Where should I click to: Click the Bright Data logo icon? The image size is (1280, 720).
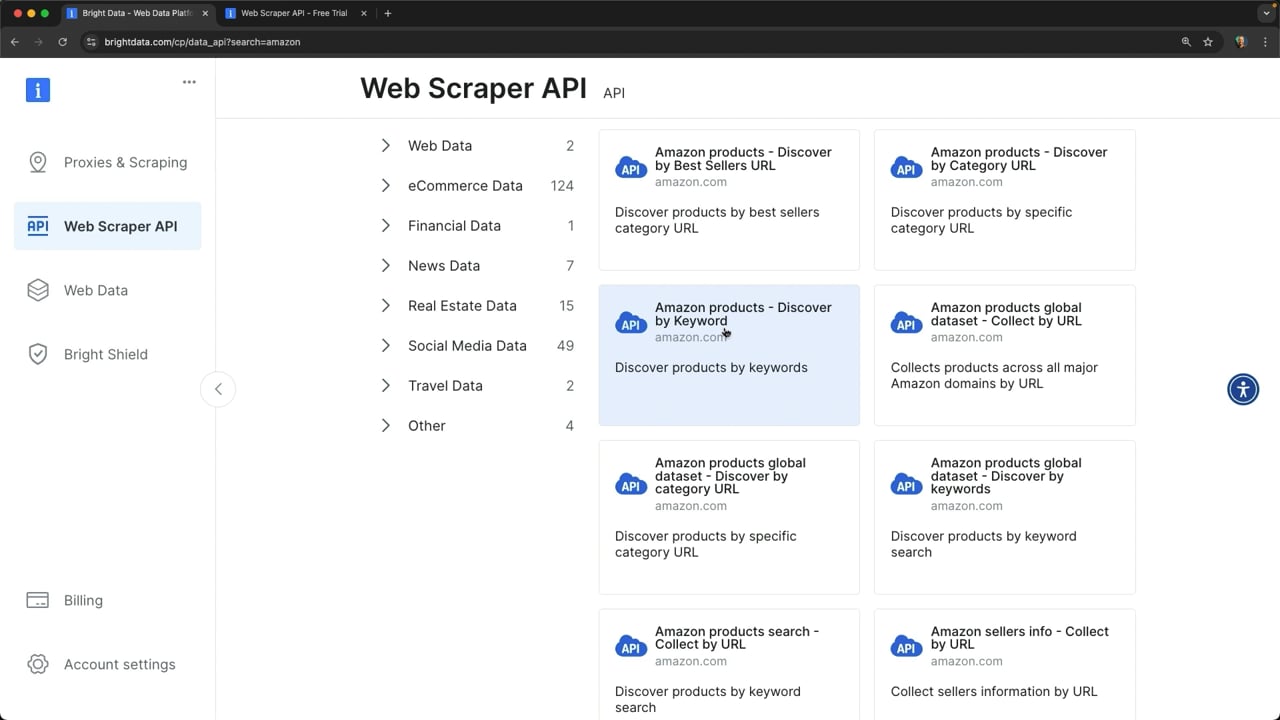(38, 90)
